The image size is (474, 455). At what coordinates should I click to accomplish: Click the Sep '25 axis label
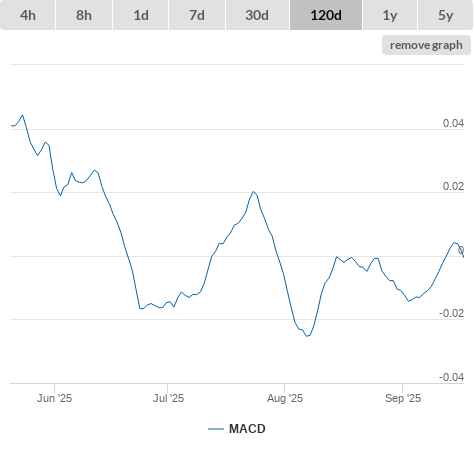pyautogui.click(x=403, y=398)
